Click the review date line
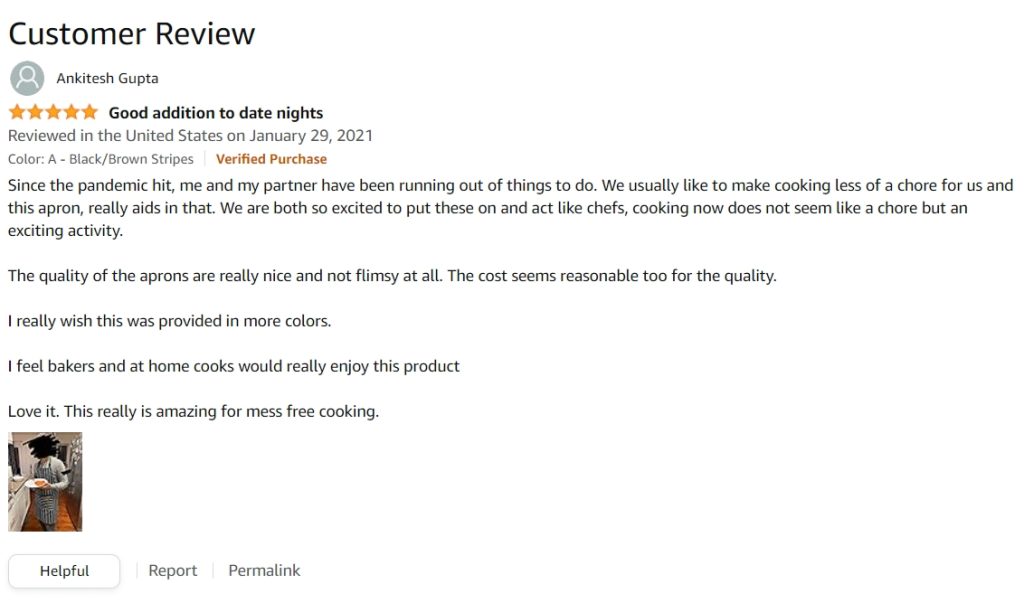This screenshot has width=1024, height=603. click(190, 136)
